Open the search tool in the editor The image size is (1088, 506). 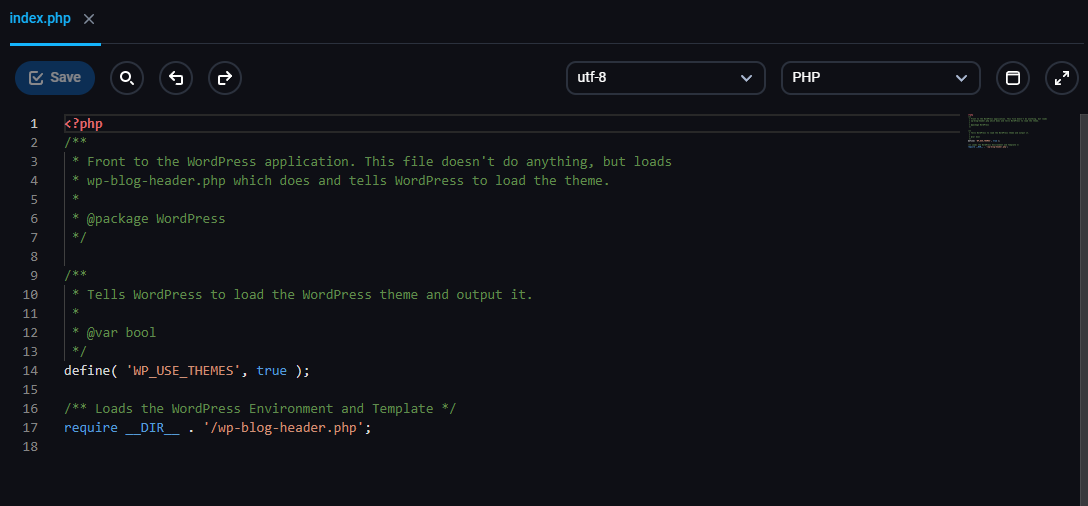click(x=127, y=78)
